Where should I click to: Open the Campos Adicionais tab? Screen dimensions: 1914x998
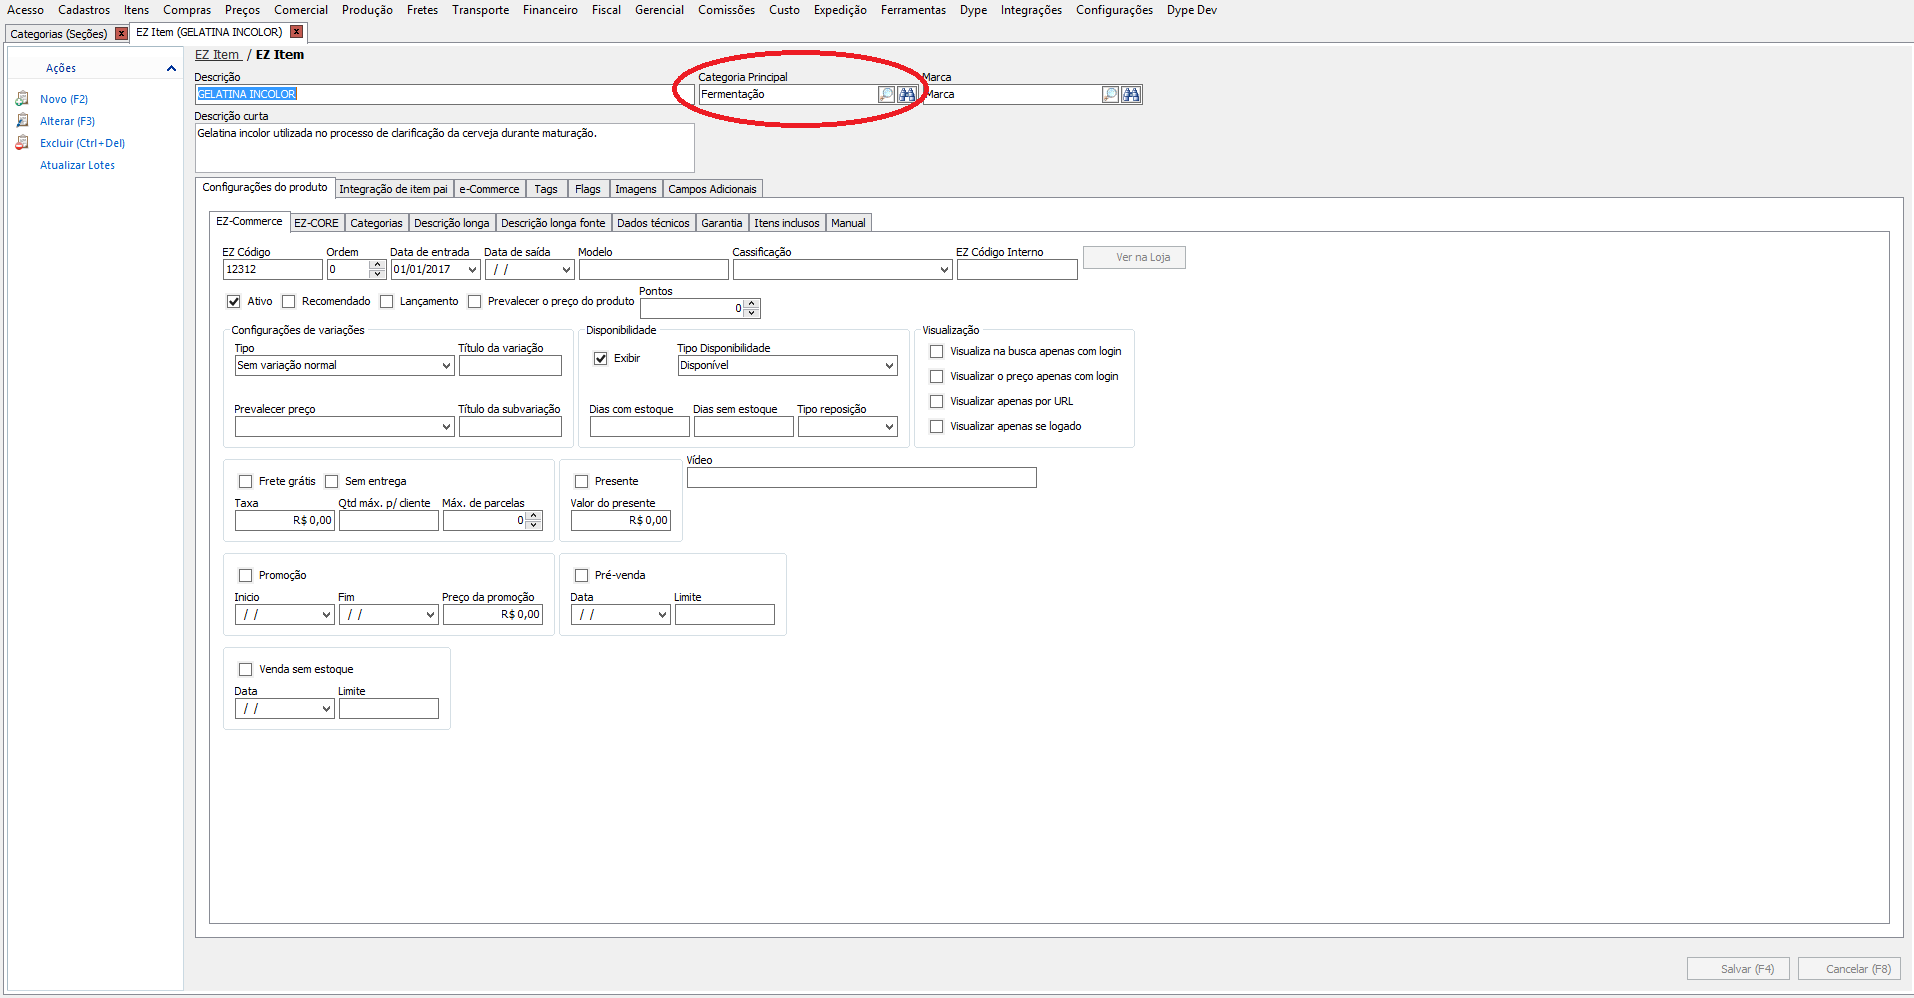click(712, 189)
